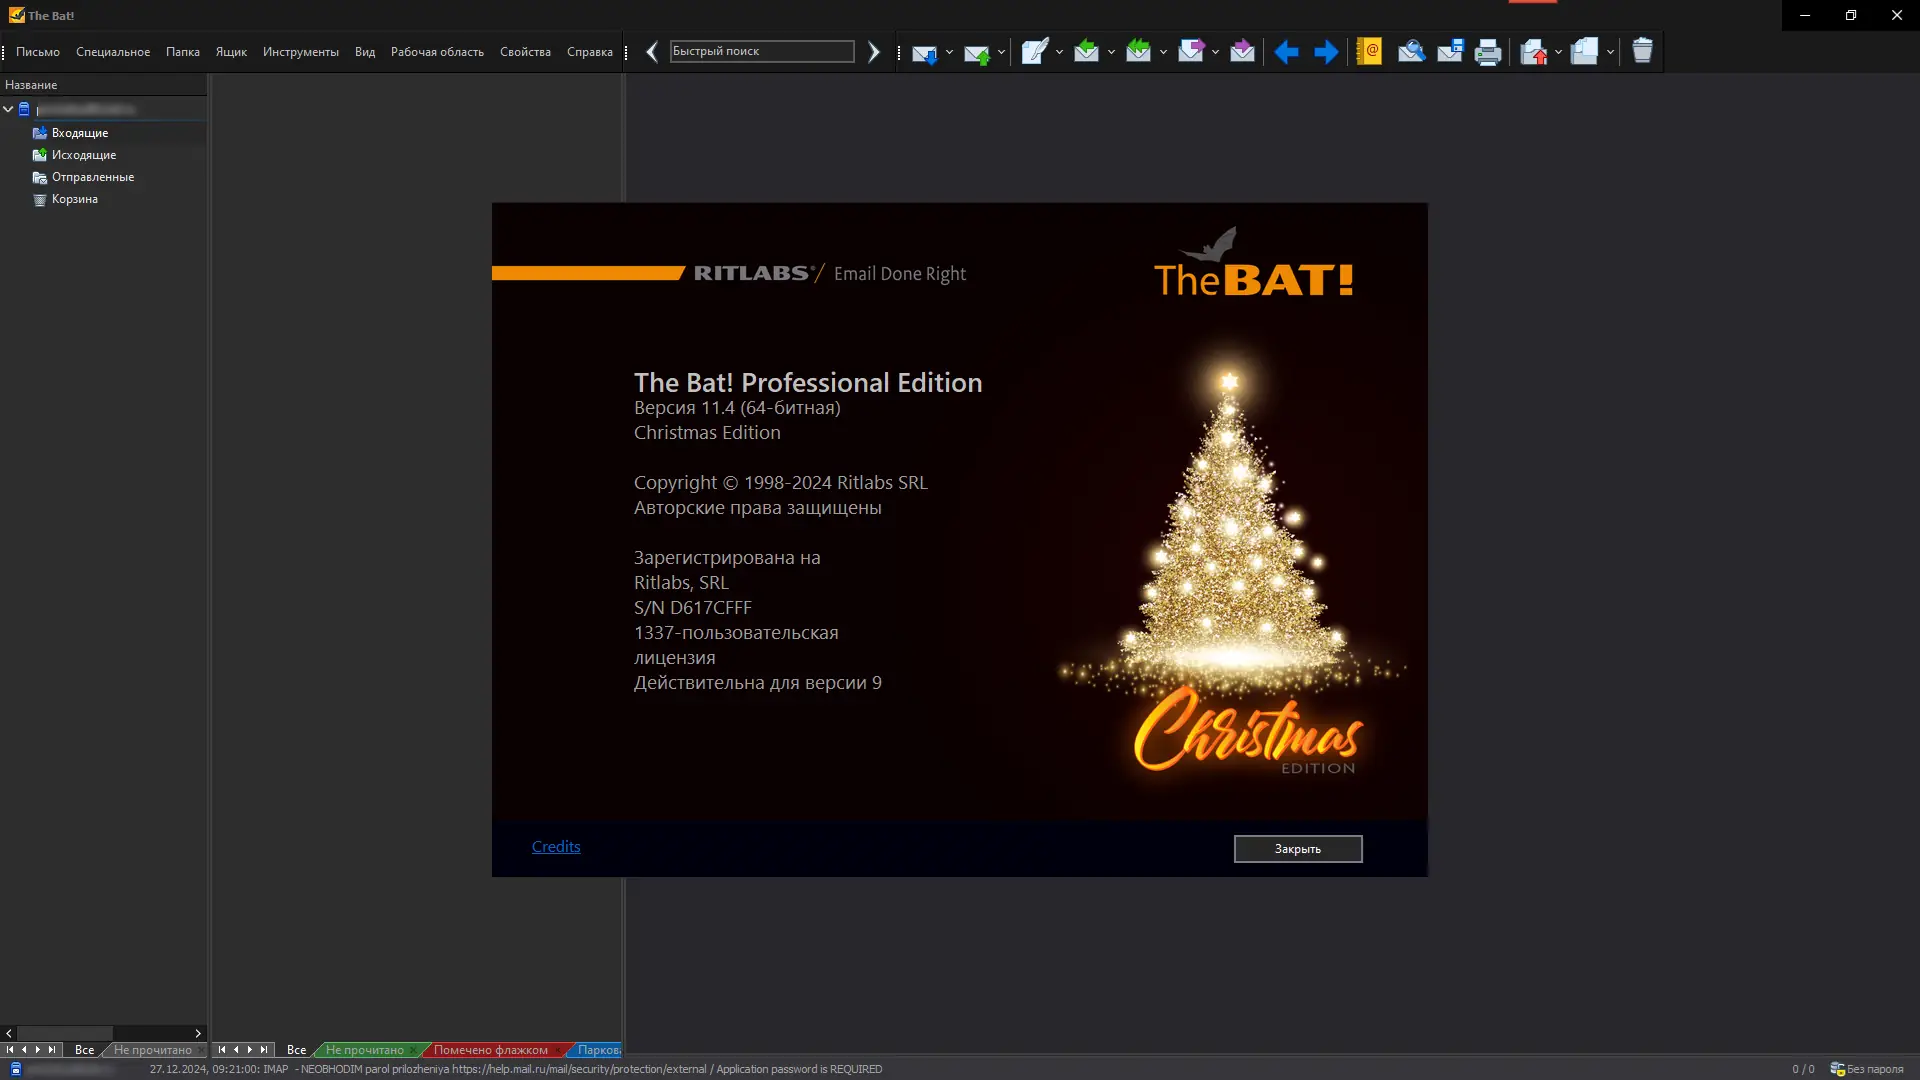Click the Get new mail icon

(x=924, y=52)
